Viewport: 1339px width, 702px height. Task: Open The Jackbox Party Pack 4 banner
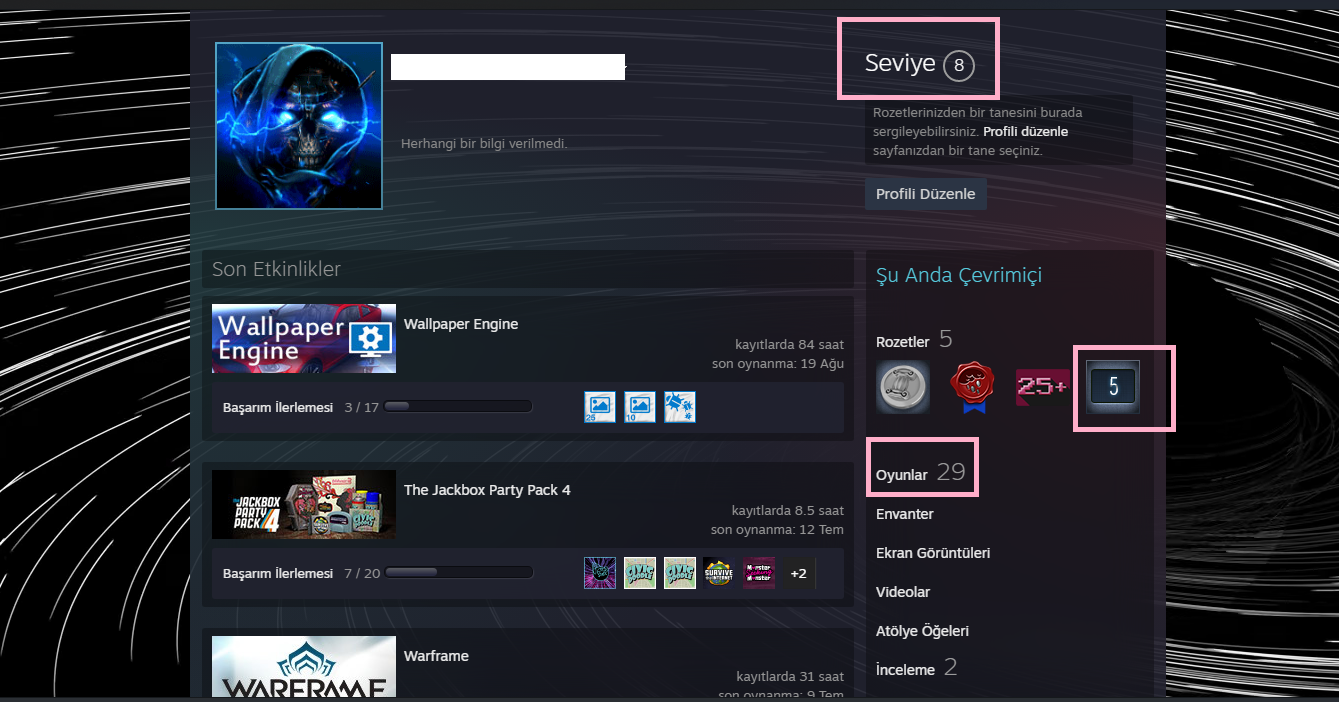(x=304, y=505)
